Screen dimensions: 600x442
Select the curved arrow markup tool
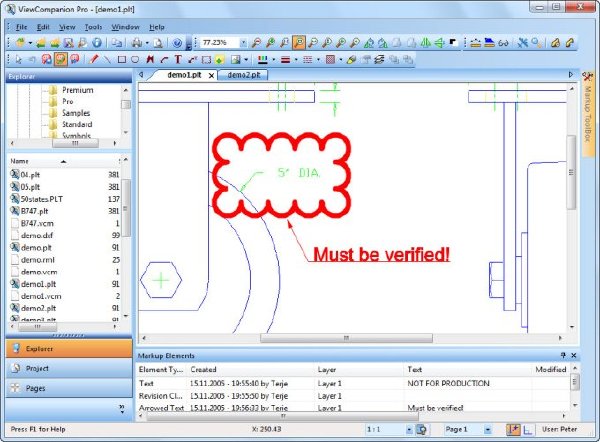tap(164, 60)
